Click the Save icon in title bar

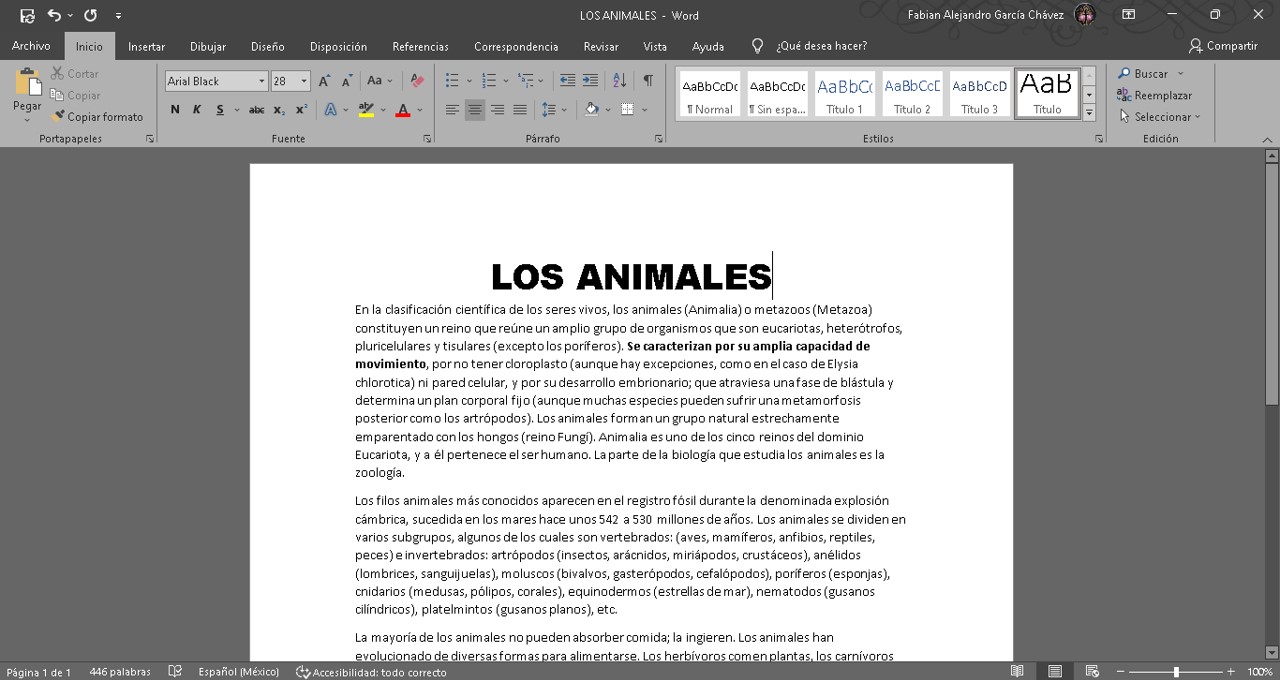27,15
